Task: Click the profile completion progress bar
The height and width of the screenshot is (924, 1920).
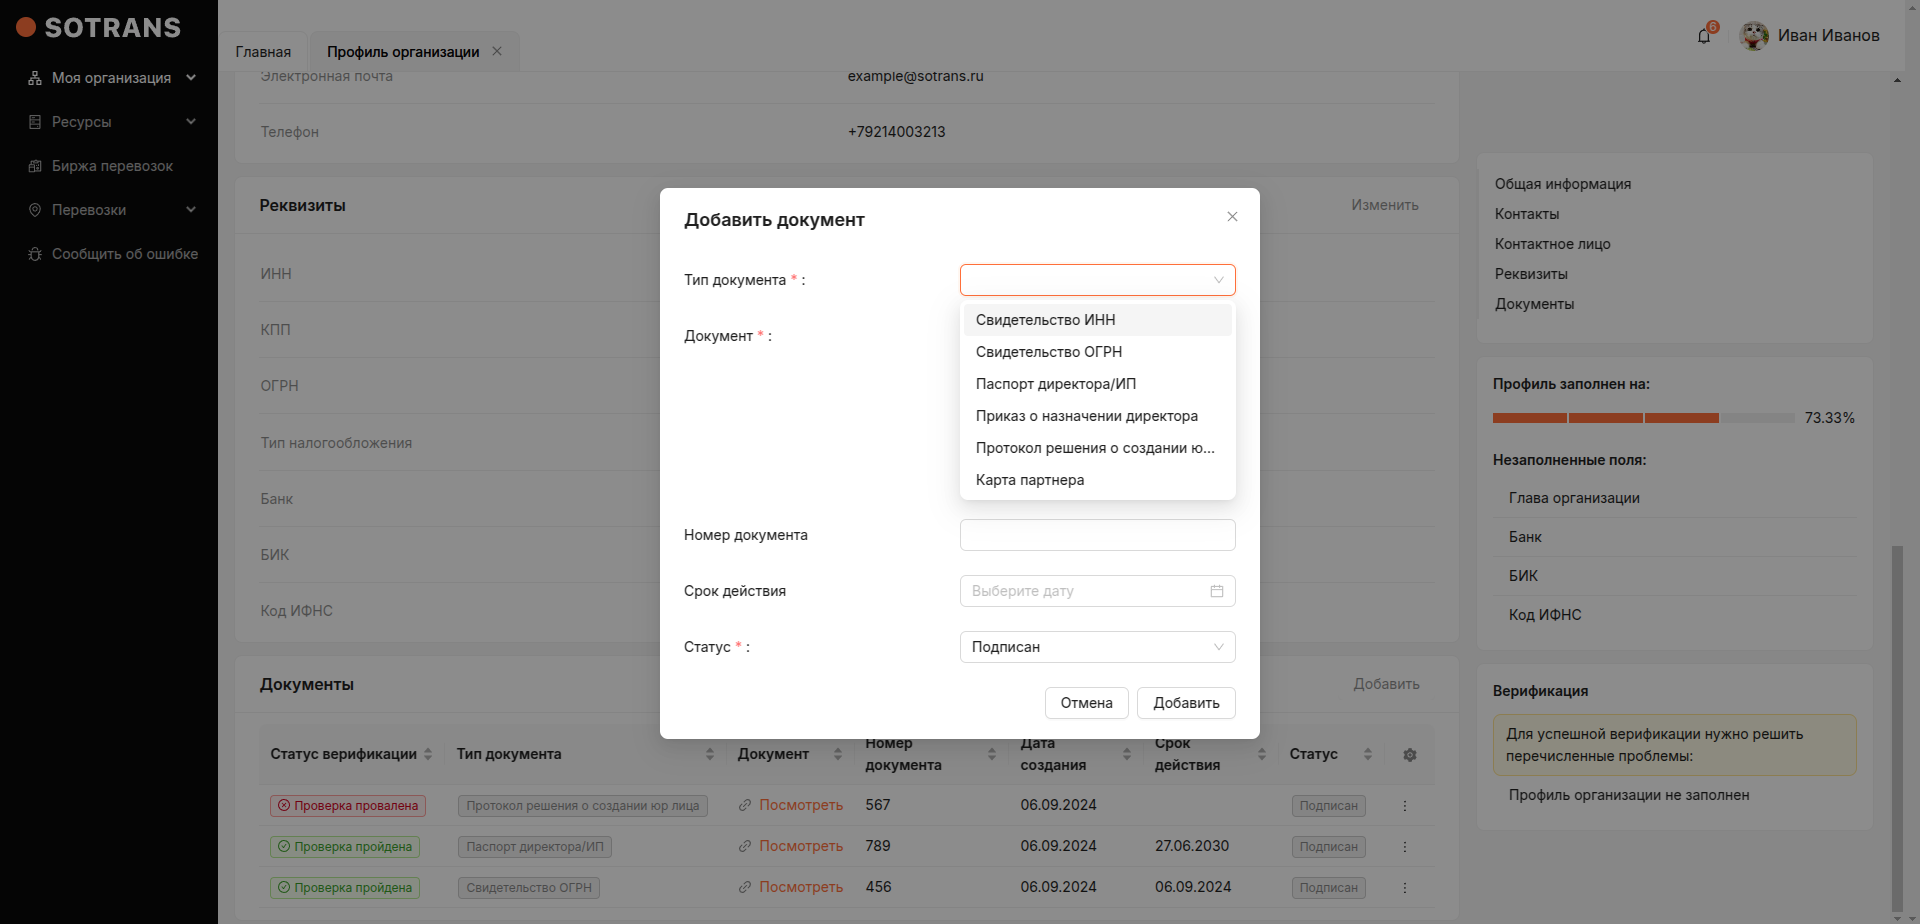Action: click(1643, 418)
